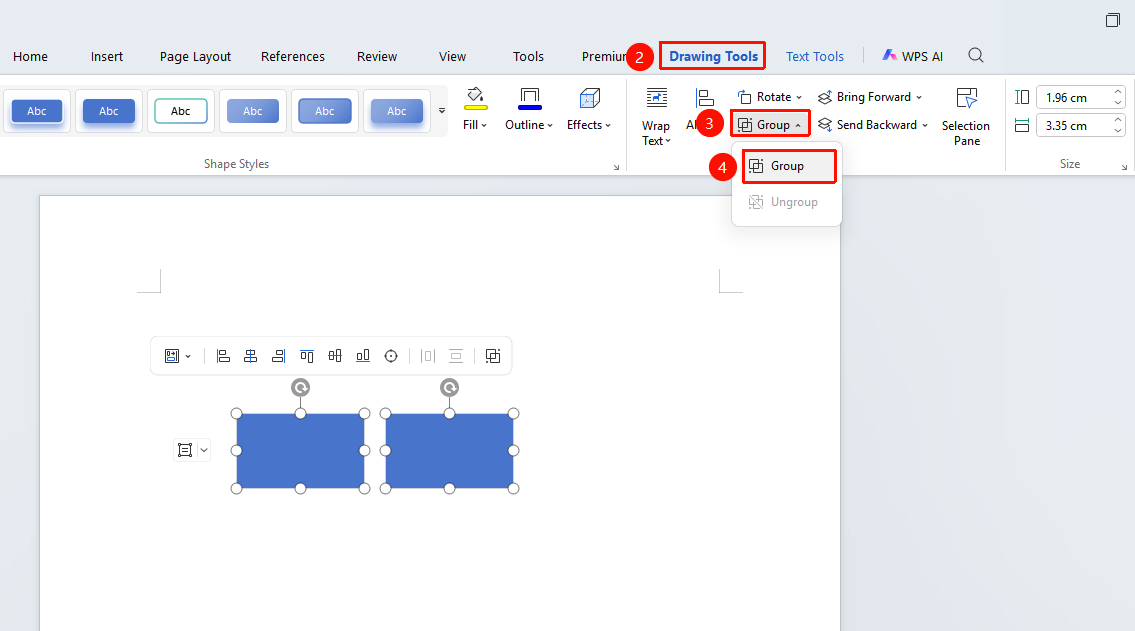The width and height of the screenshot is (1135, 631).
Task: Align middle vertically via floating toolbar
Action: coord(335,356)
